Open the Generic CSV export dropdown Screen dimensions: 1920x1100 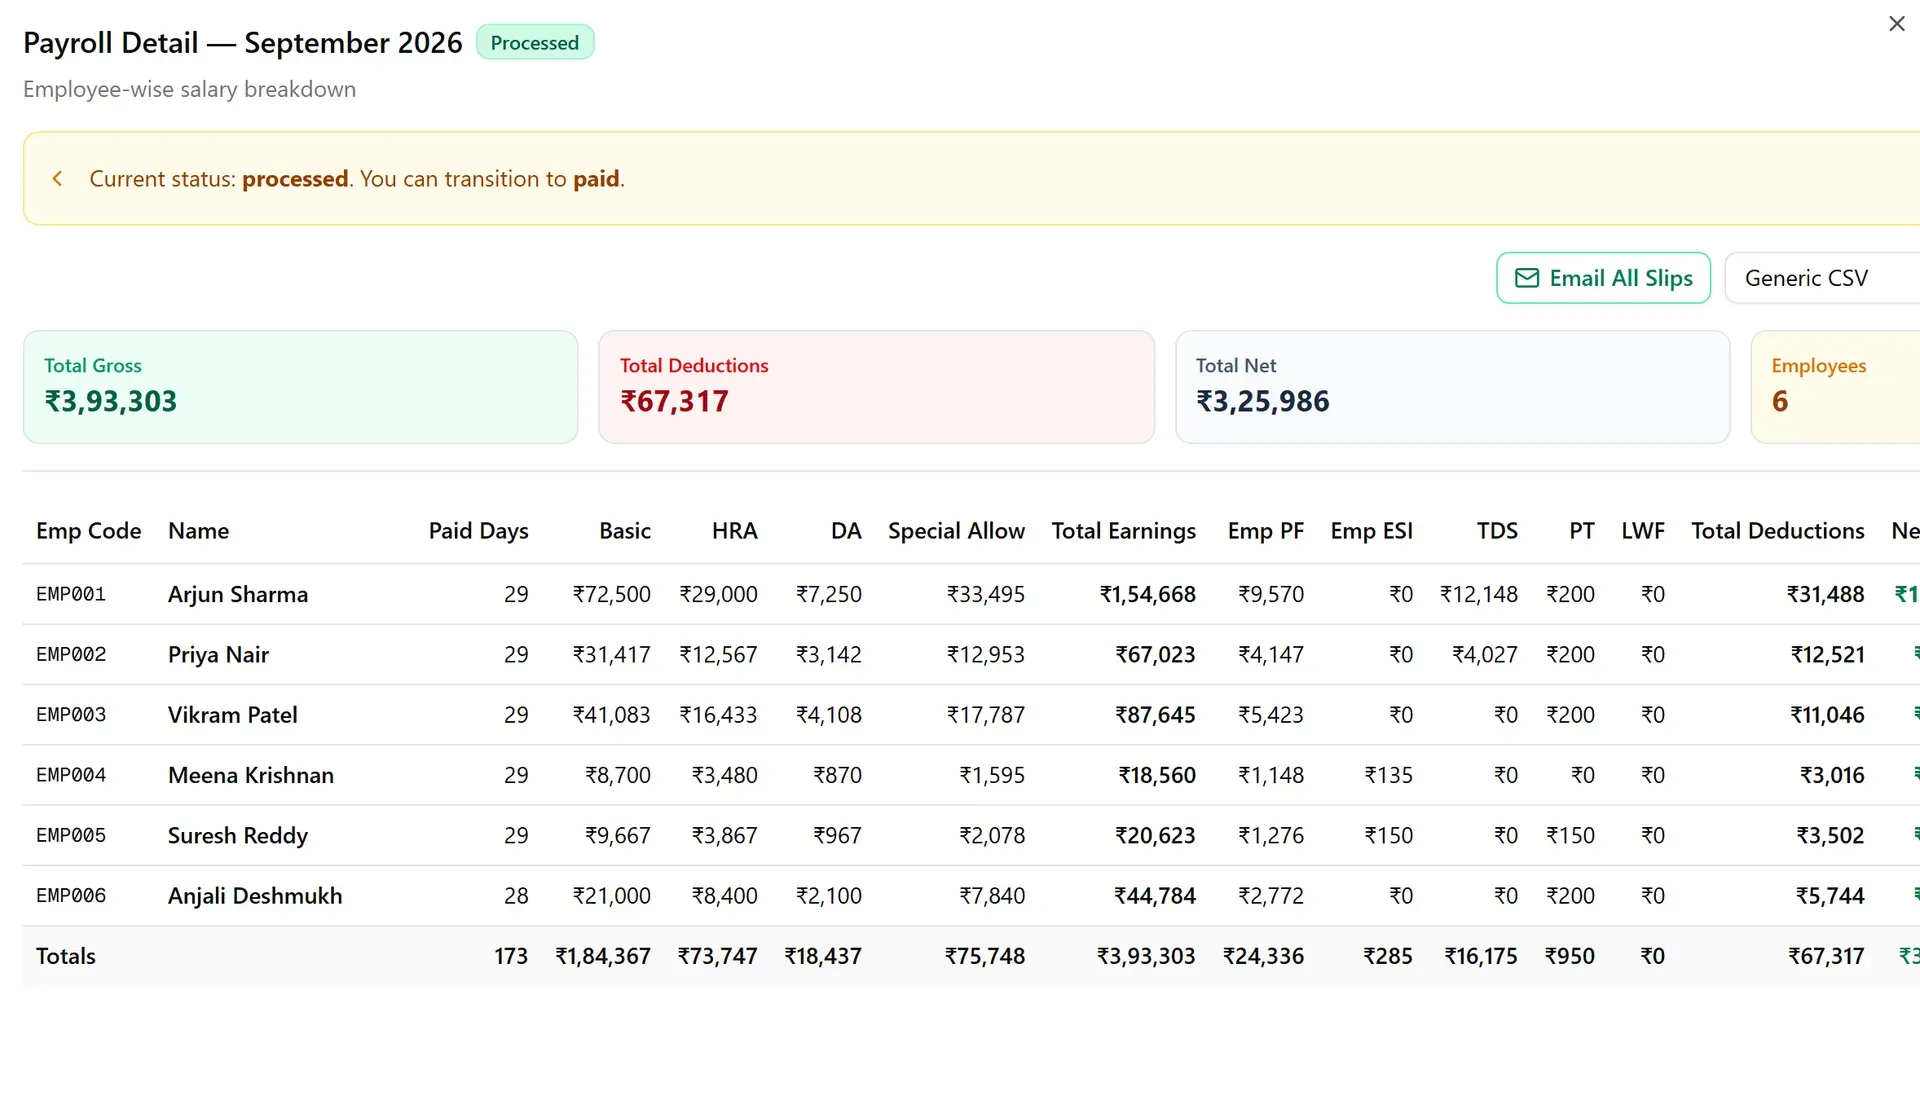coord(1822,278)
